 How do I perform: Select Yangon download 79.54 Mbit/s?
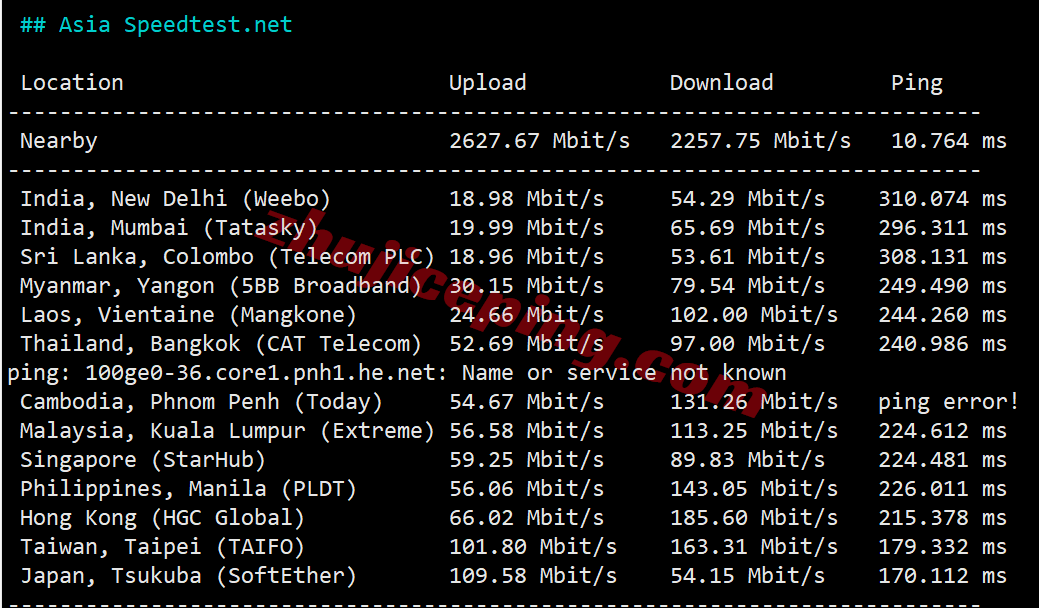pos(747,285)
